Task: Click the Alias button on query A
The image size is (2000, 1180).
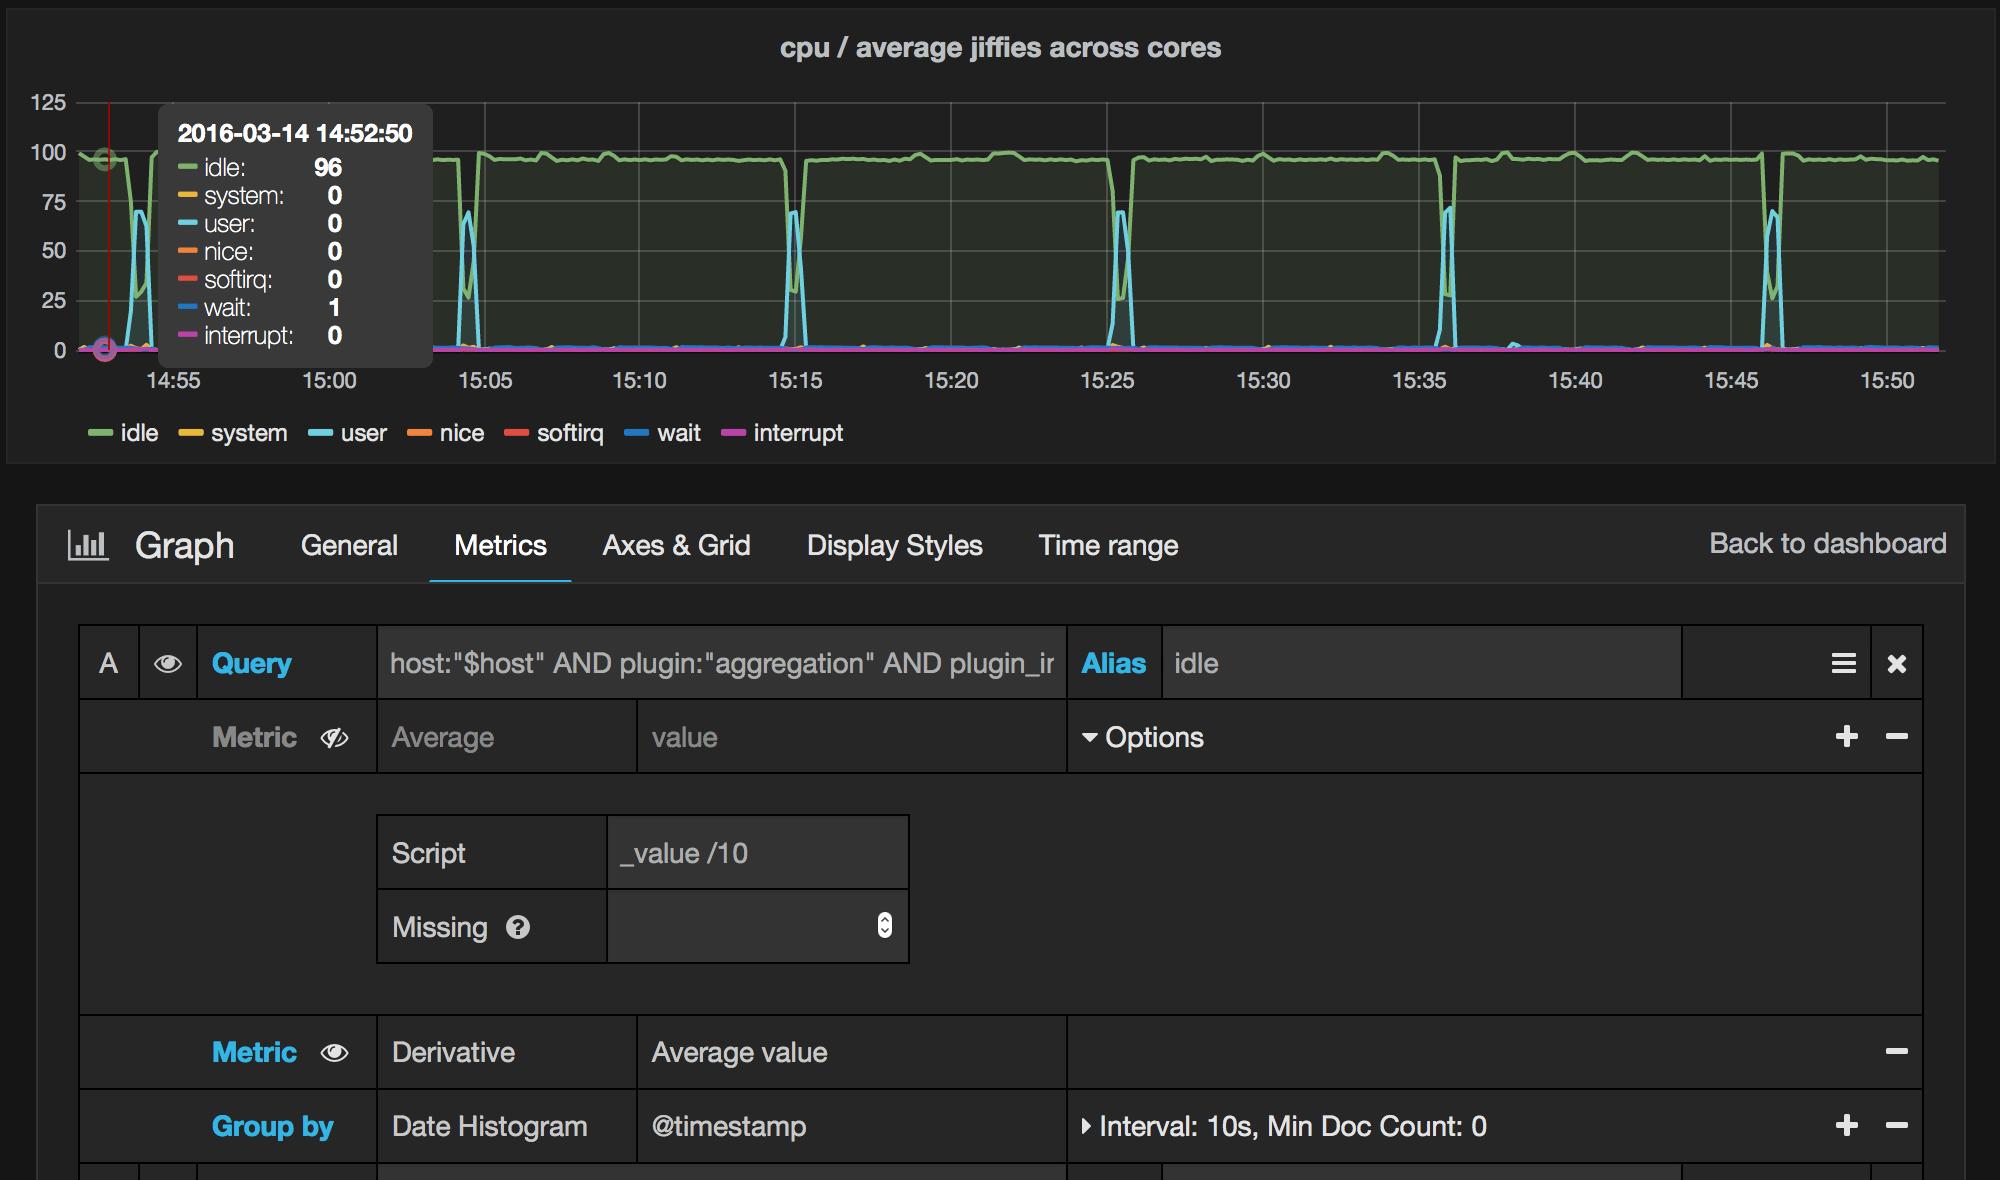Action: [x=1113, y=662]
